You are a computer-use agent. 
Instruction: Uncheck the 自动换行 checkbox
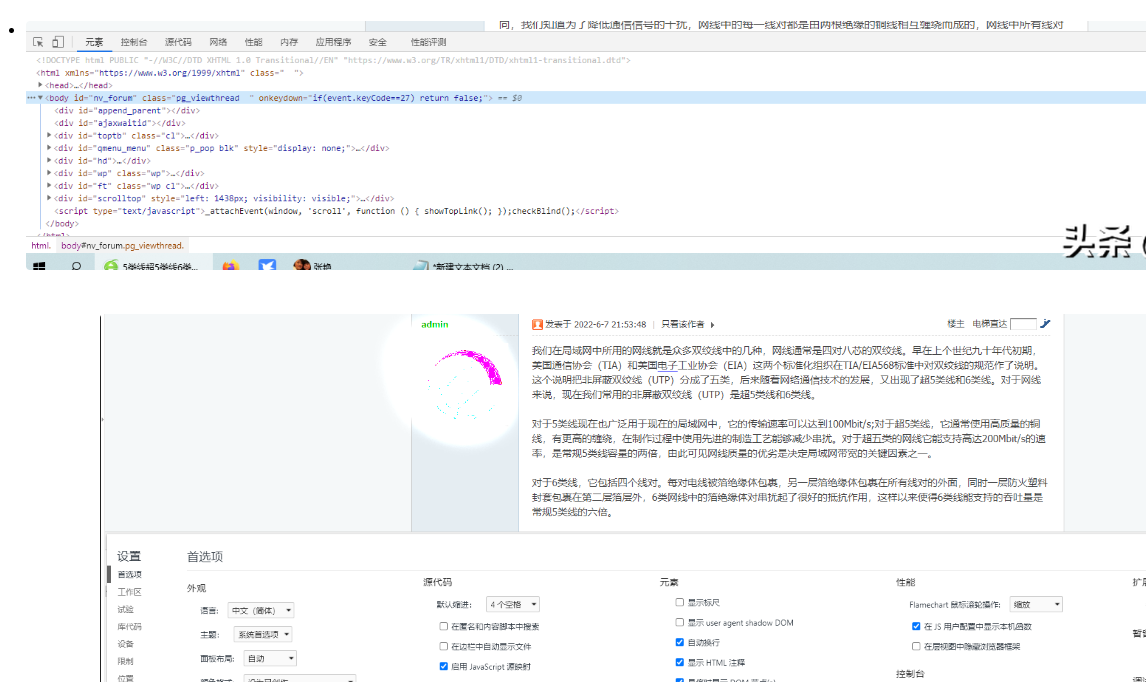680,642
